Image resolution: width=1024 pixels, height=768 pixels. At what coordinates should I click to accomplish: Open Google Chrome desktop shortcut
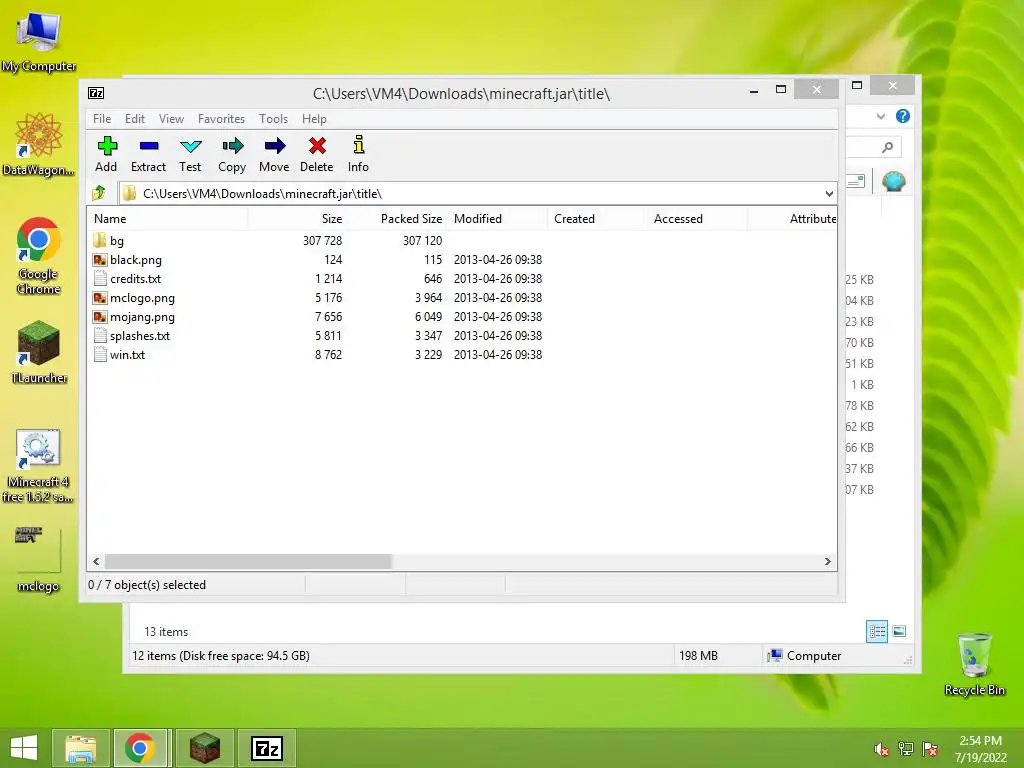[x=39, y=256]
